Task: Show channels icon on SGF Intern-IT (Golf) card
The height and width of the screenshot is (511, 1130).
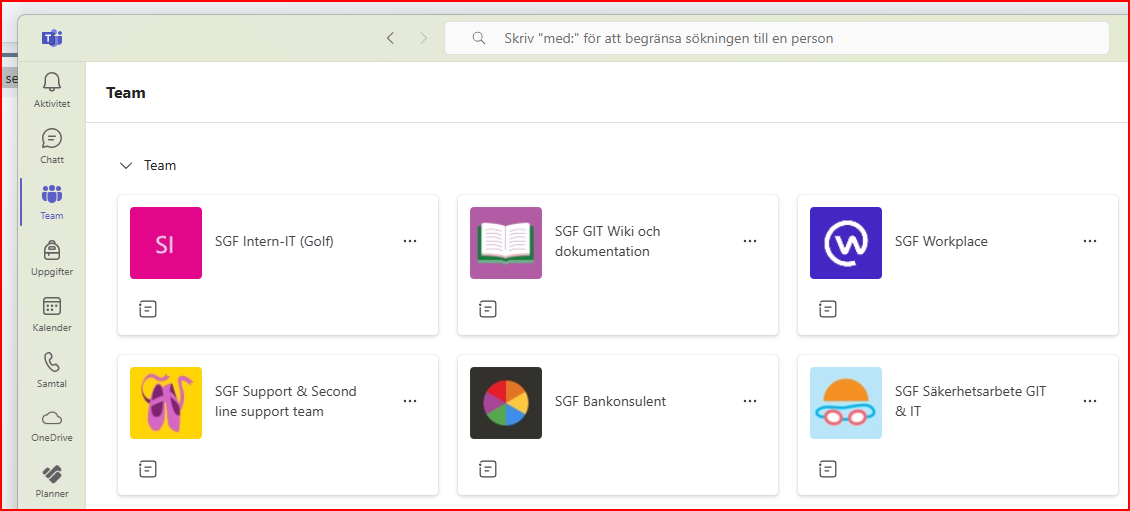Action: (x=148, y=309)
